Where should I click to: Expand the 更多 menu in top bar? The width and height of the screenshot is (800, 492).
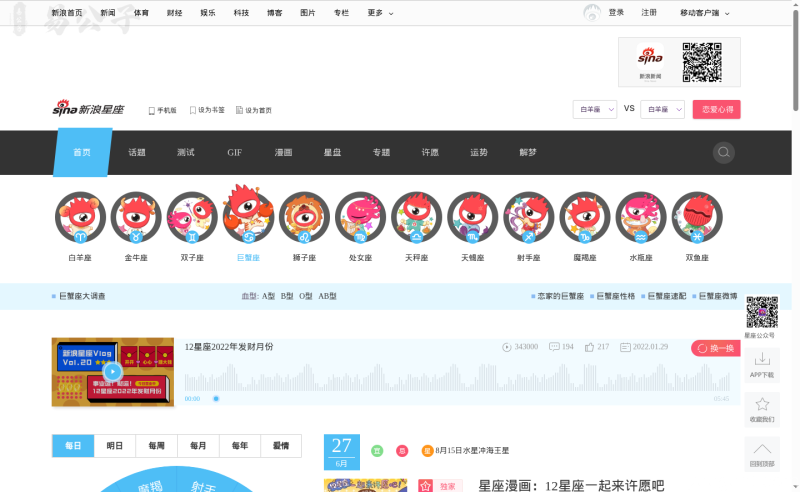pyautogui.click(x=380, y=13)
